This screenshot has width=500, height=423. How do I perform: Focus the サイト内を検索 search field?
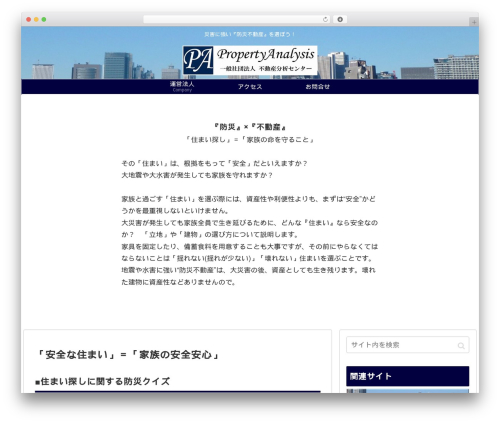407,345
